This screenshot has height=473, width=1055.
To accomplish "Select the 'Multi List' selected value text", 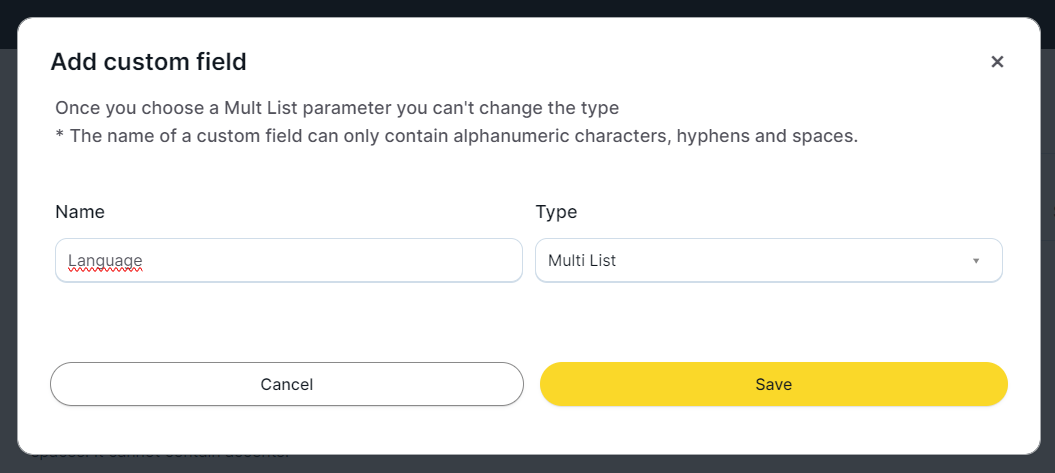I will tap(582, 261).
